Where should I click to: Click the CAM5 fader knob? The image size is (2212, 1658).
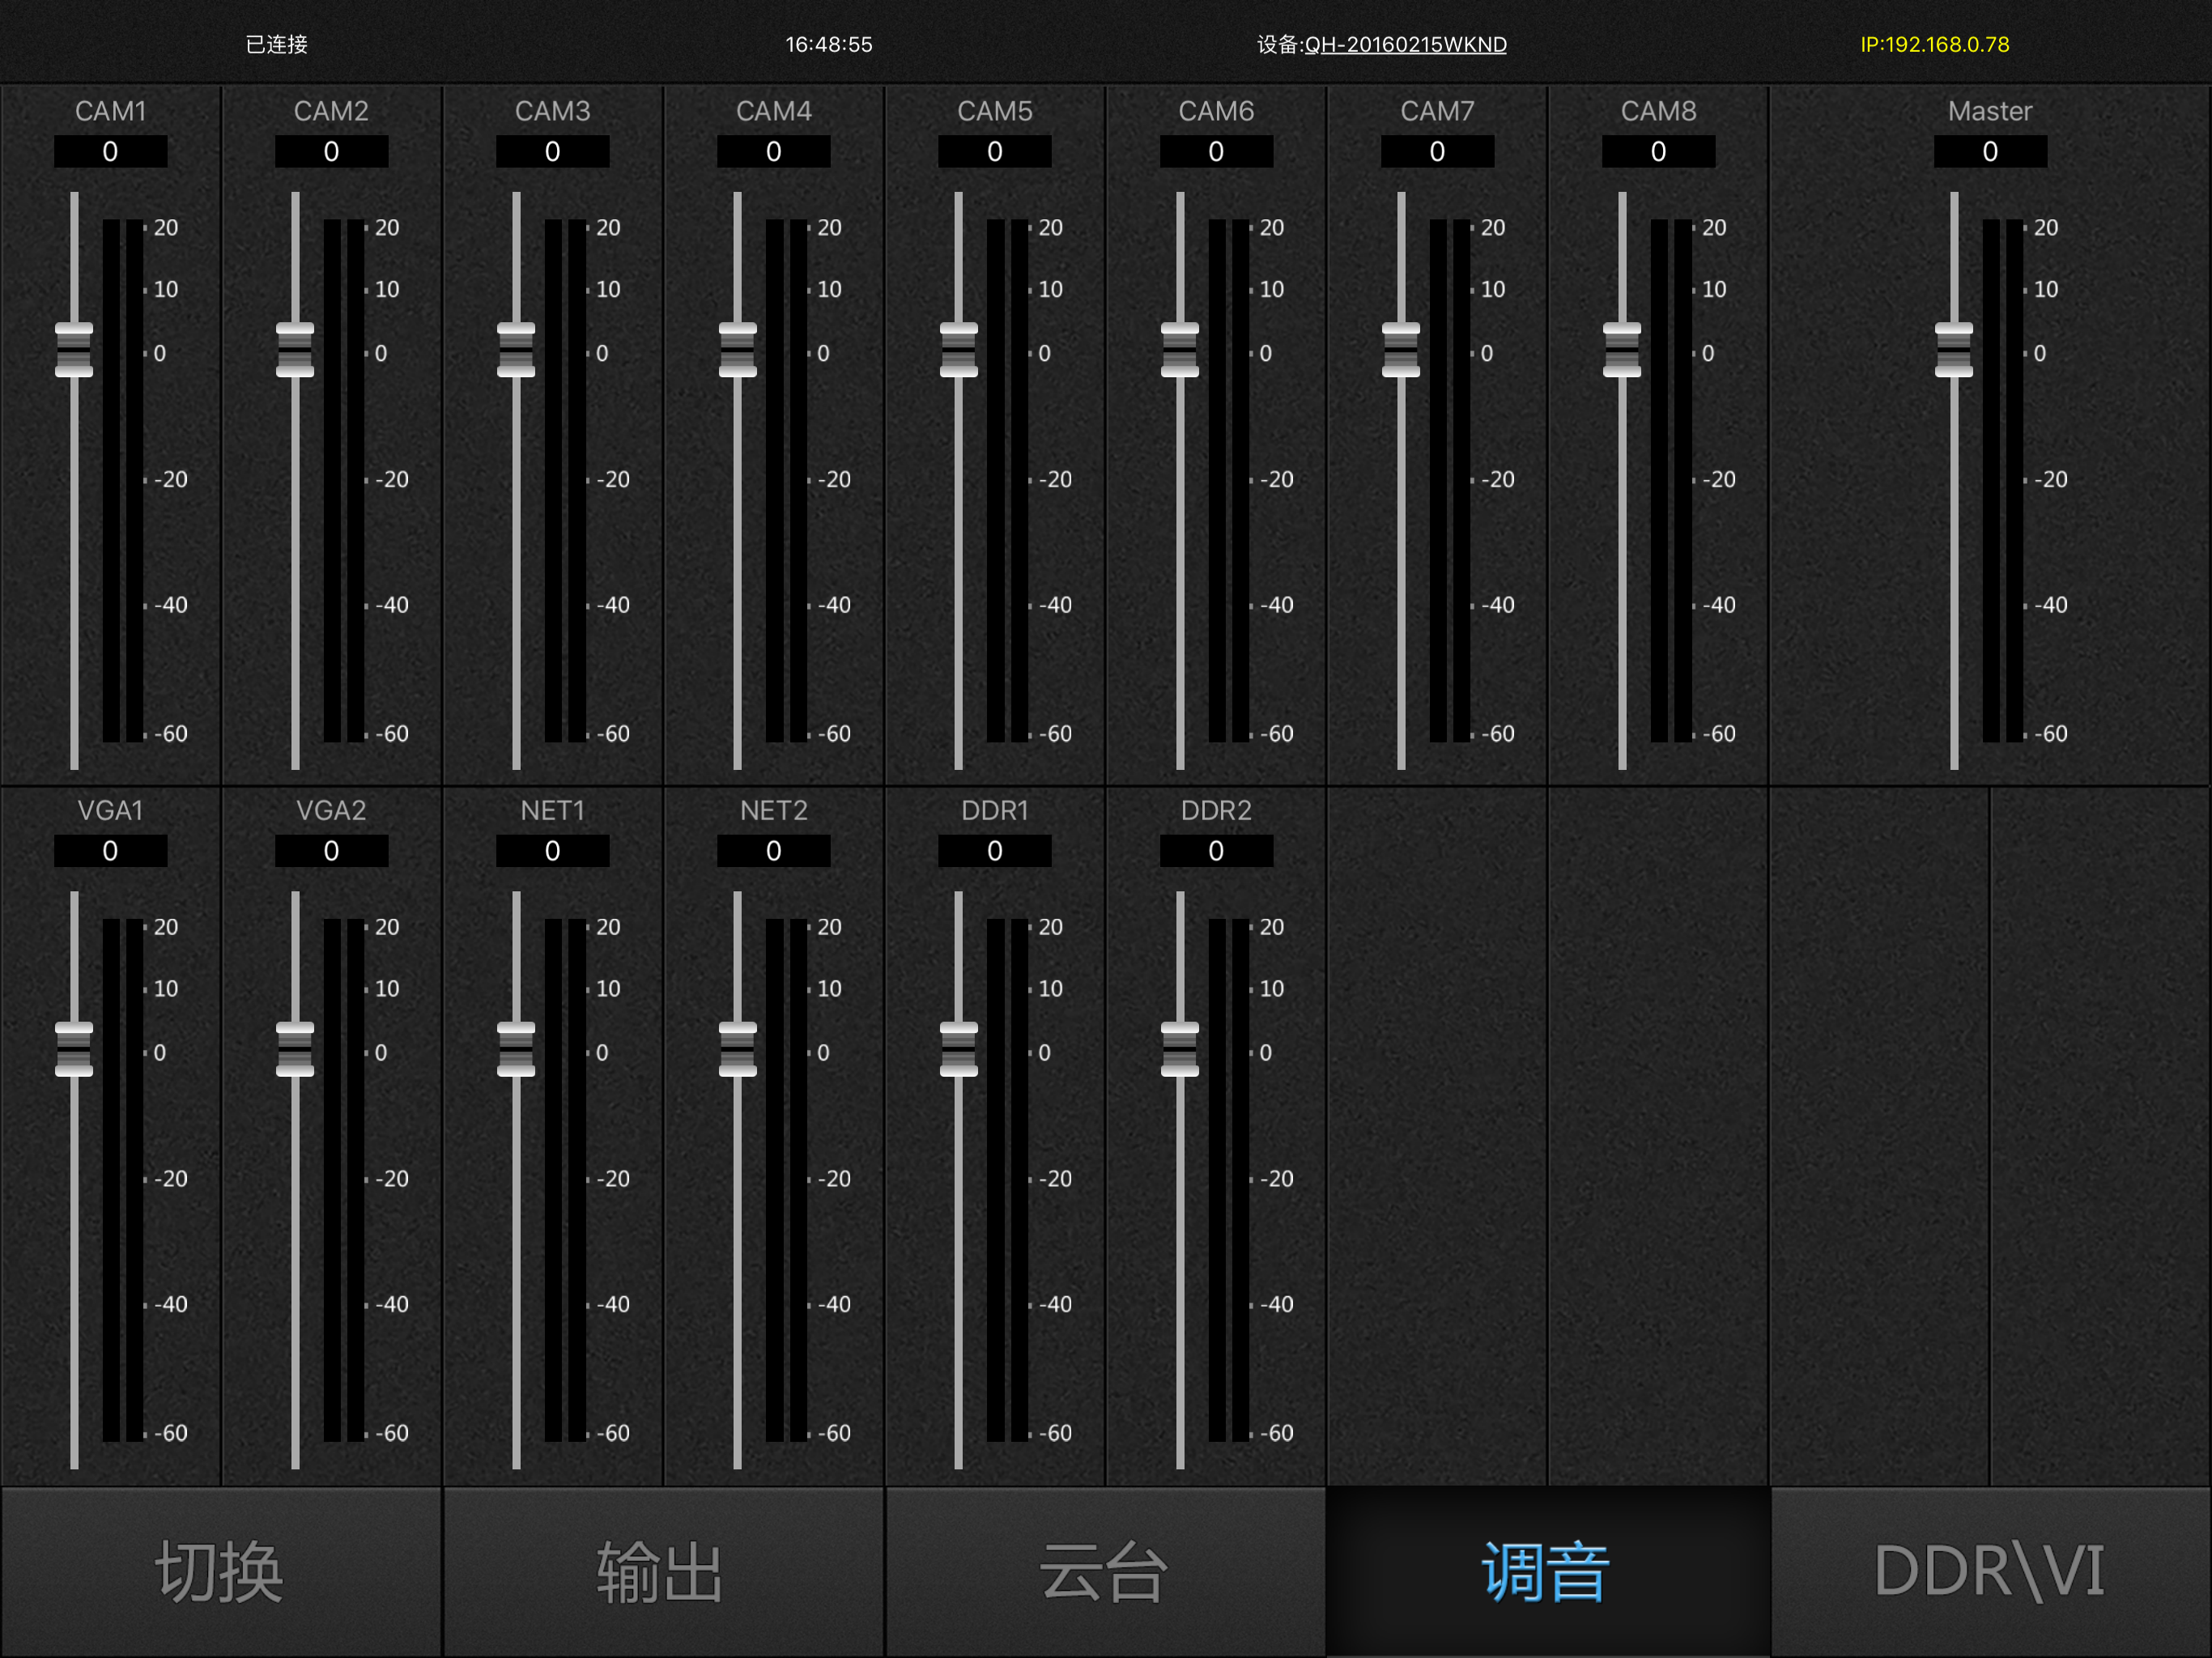(x=959, y=350)
